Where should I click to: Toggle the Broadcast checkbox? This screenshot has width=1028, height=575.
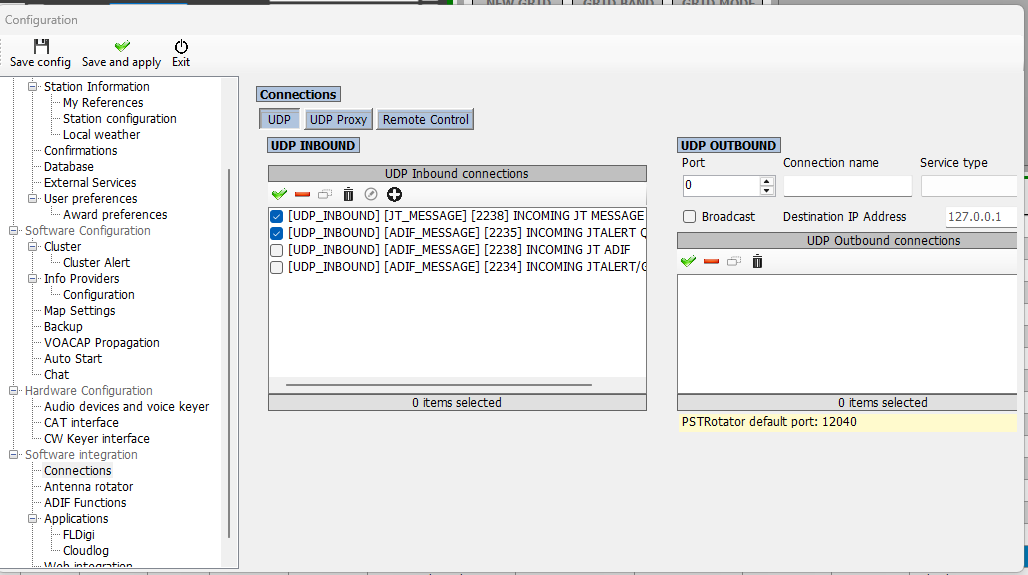690,217
